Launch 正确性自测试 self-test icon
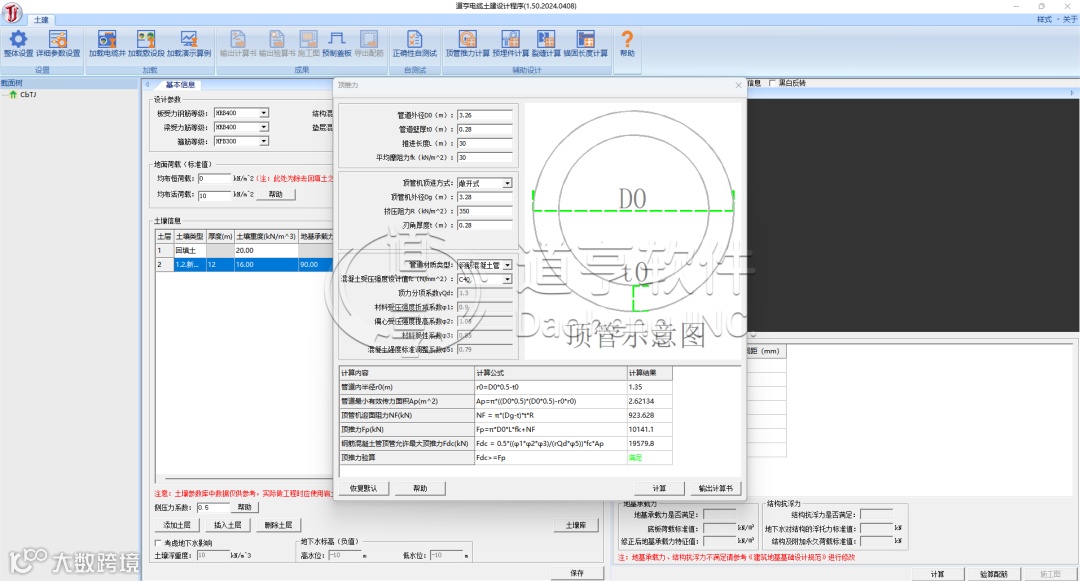The height and width of the screenshot is (582, 1080). [414, 41]
